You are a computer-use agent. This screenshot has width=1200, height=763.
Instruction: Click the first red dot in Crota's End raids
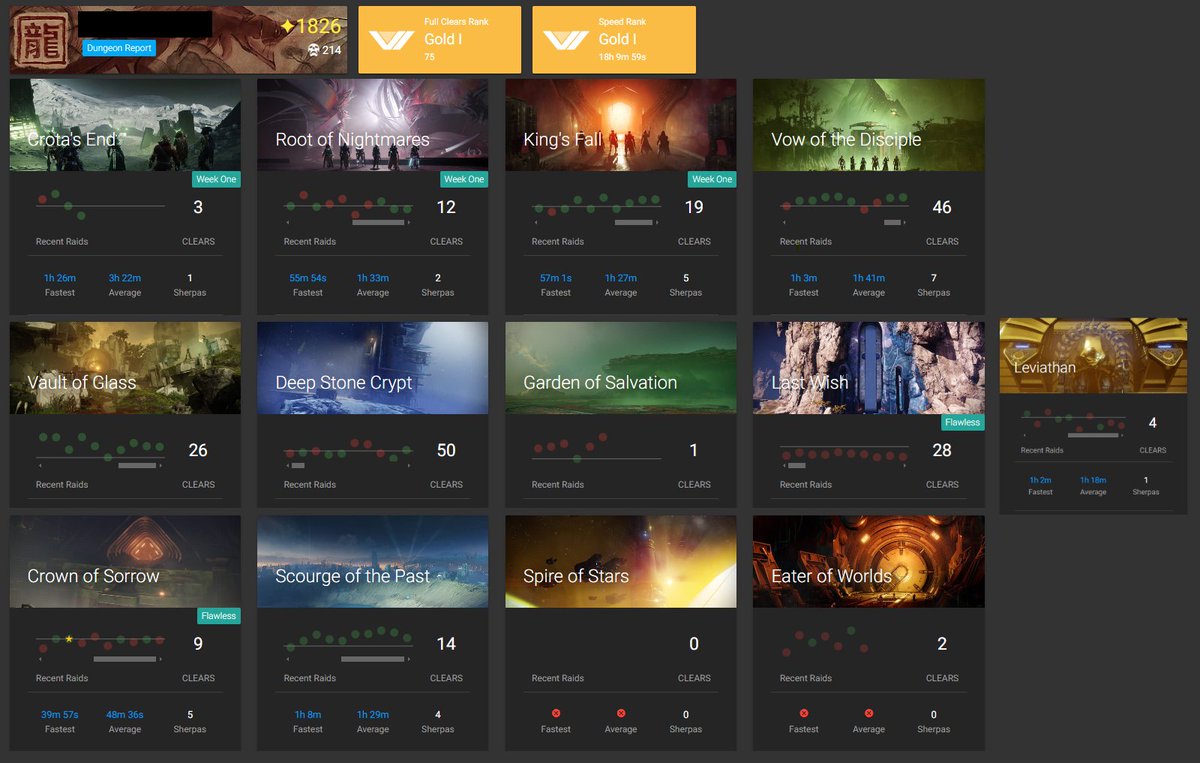[x=42, y=200]
